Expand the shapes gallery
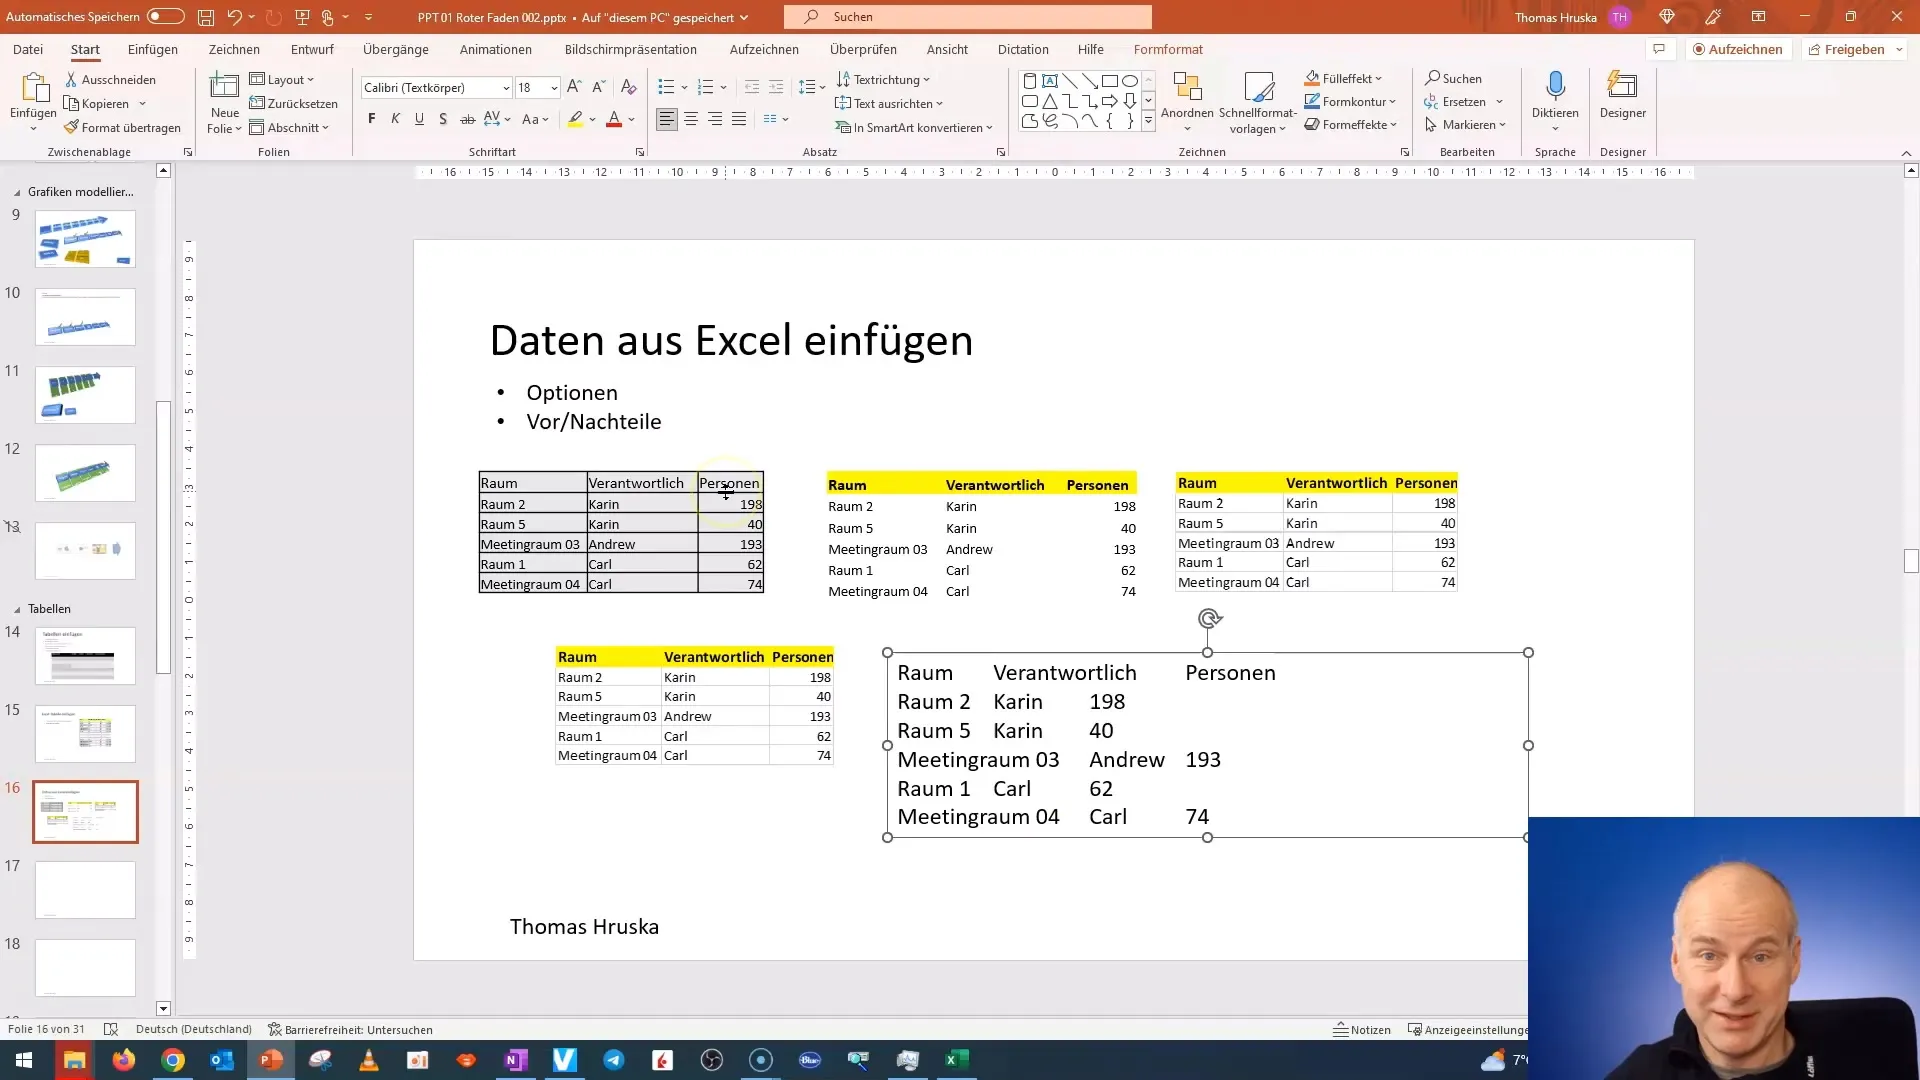This screenshot has height=1080, width=1920. (1148, 121)
